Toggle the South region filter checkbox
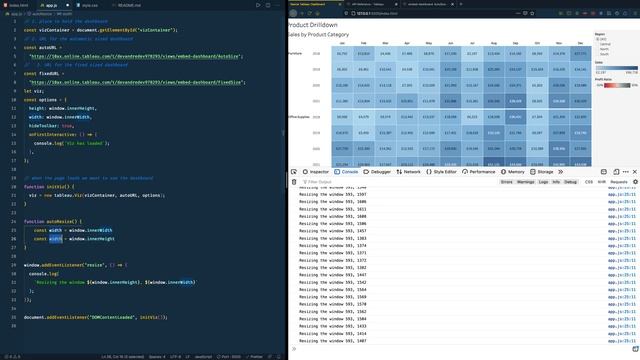 (x=598, y=54)
